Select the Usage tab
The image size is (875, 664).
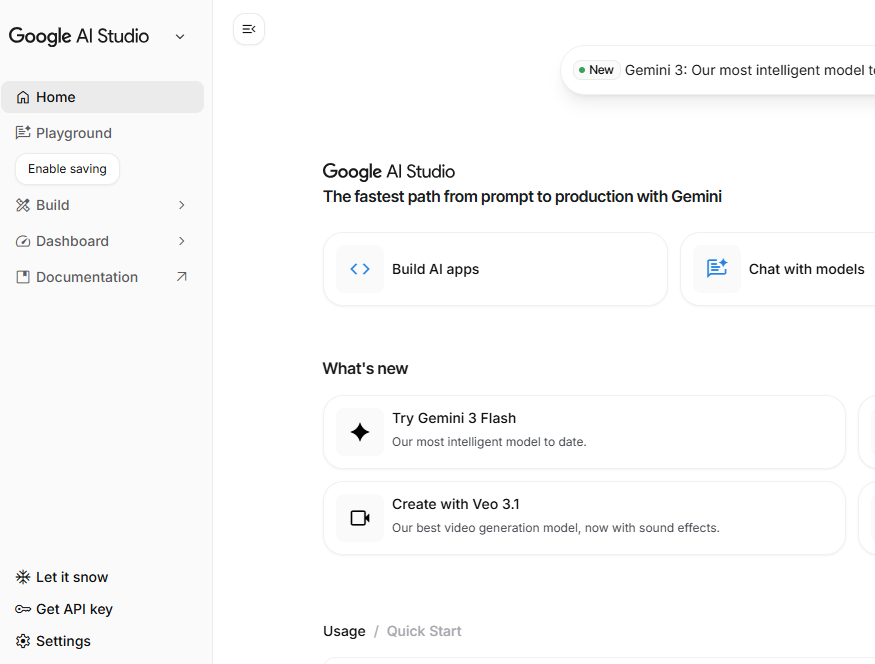pyautogui.click(x=344, y=631)
